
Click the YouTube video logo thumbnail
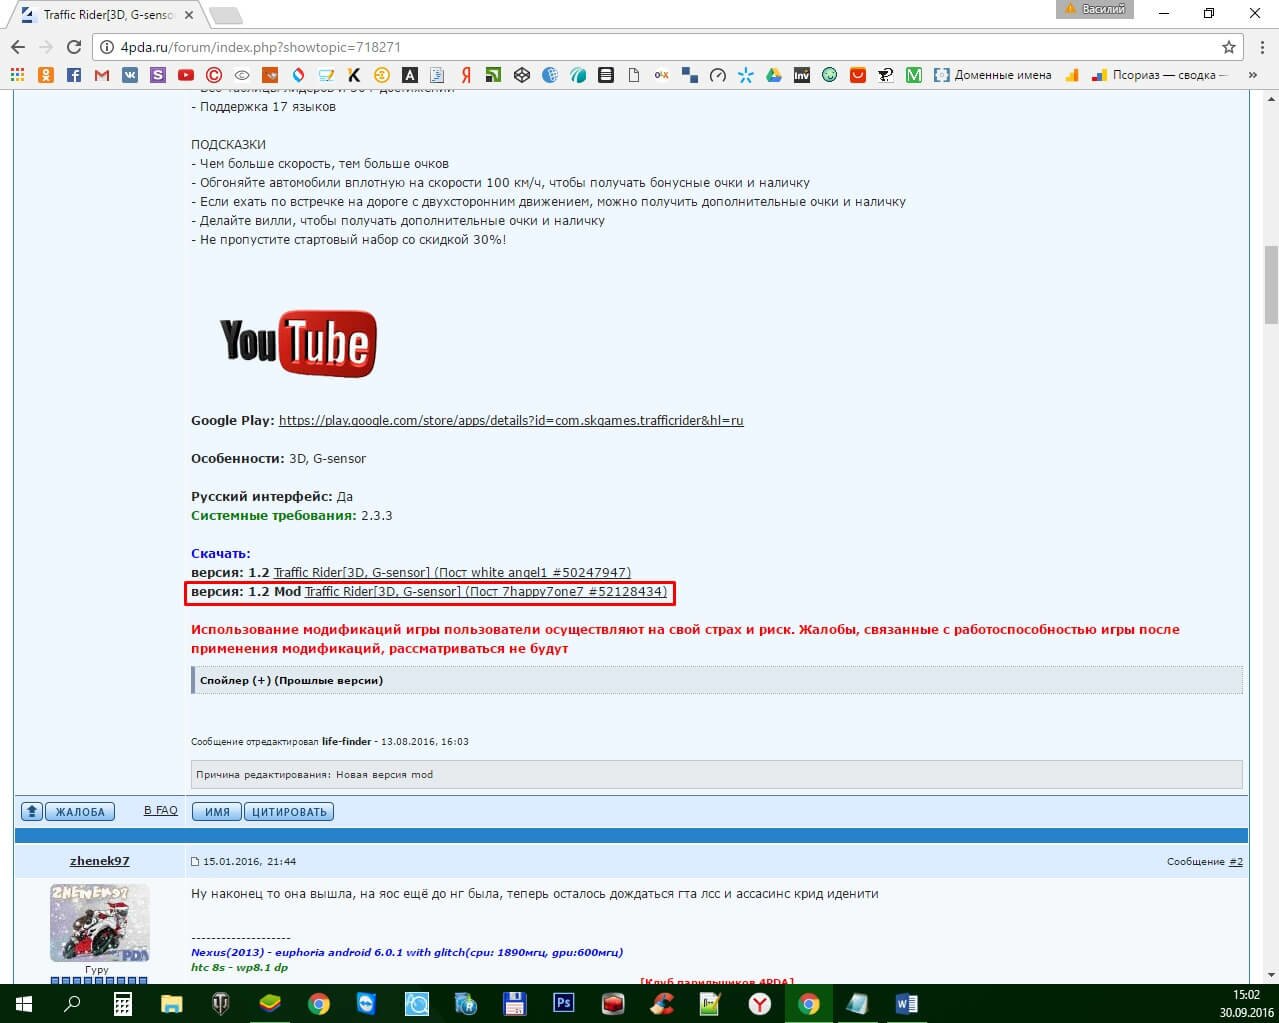[298, 343]
